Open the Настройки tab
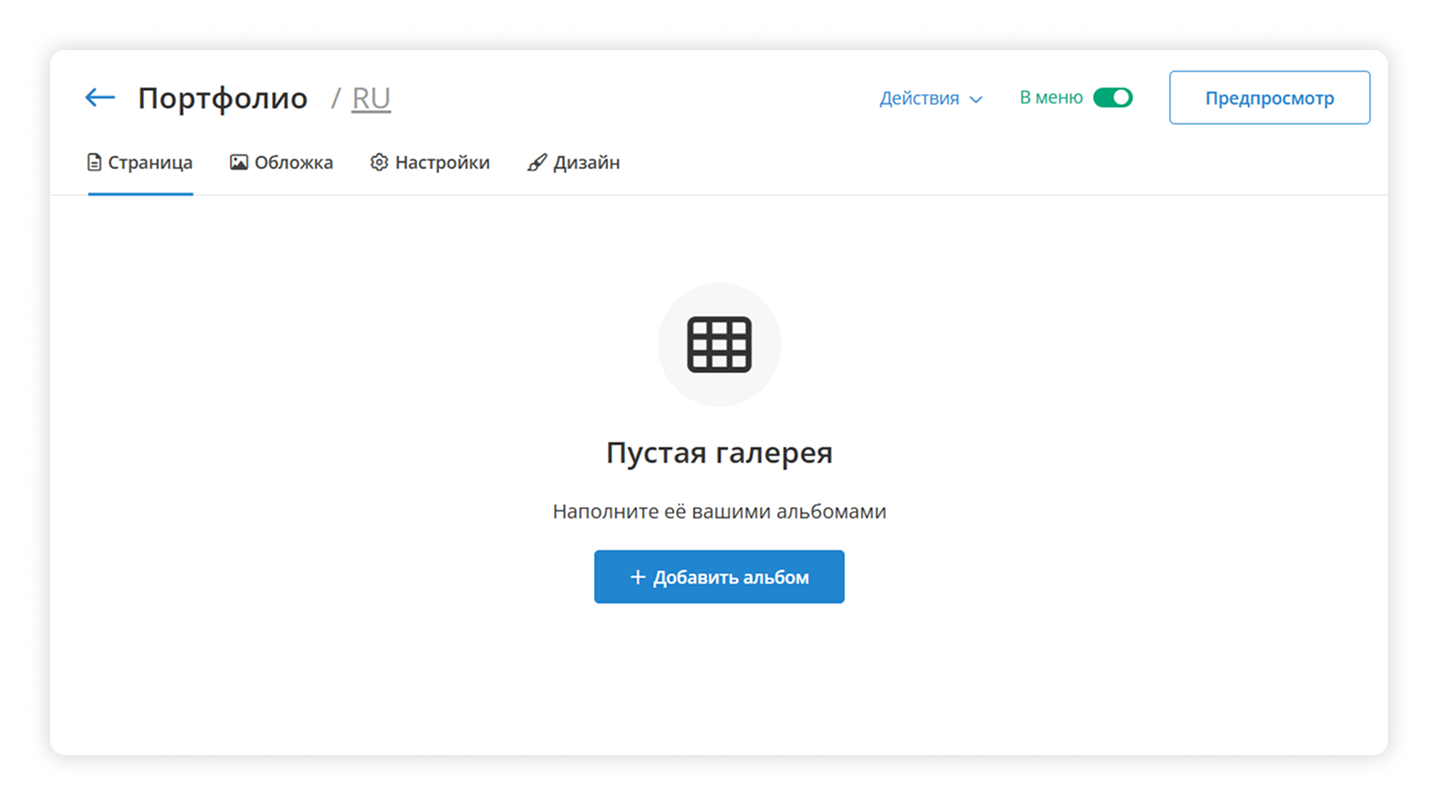The width and height of the screenshot is (1438, 805). pos(430,162)
